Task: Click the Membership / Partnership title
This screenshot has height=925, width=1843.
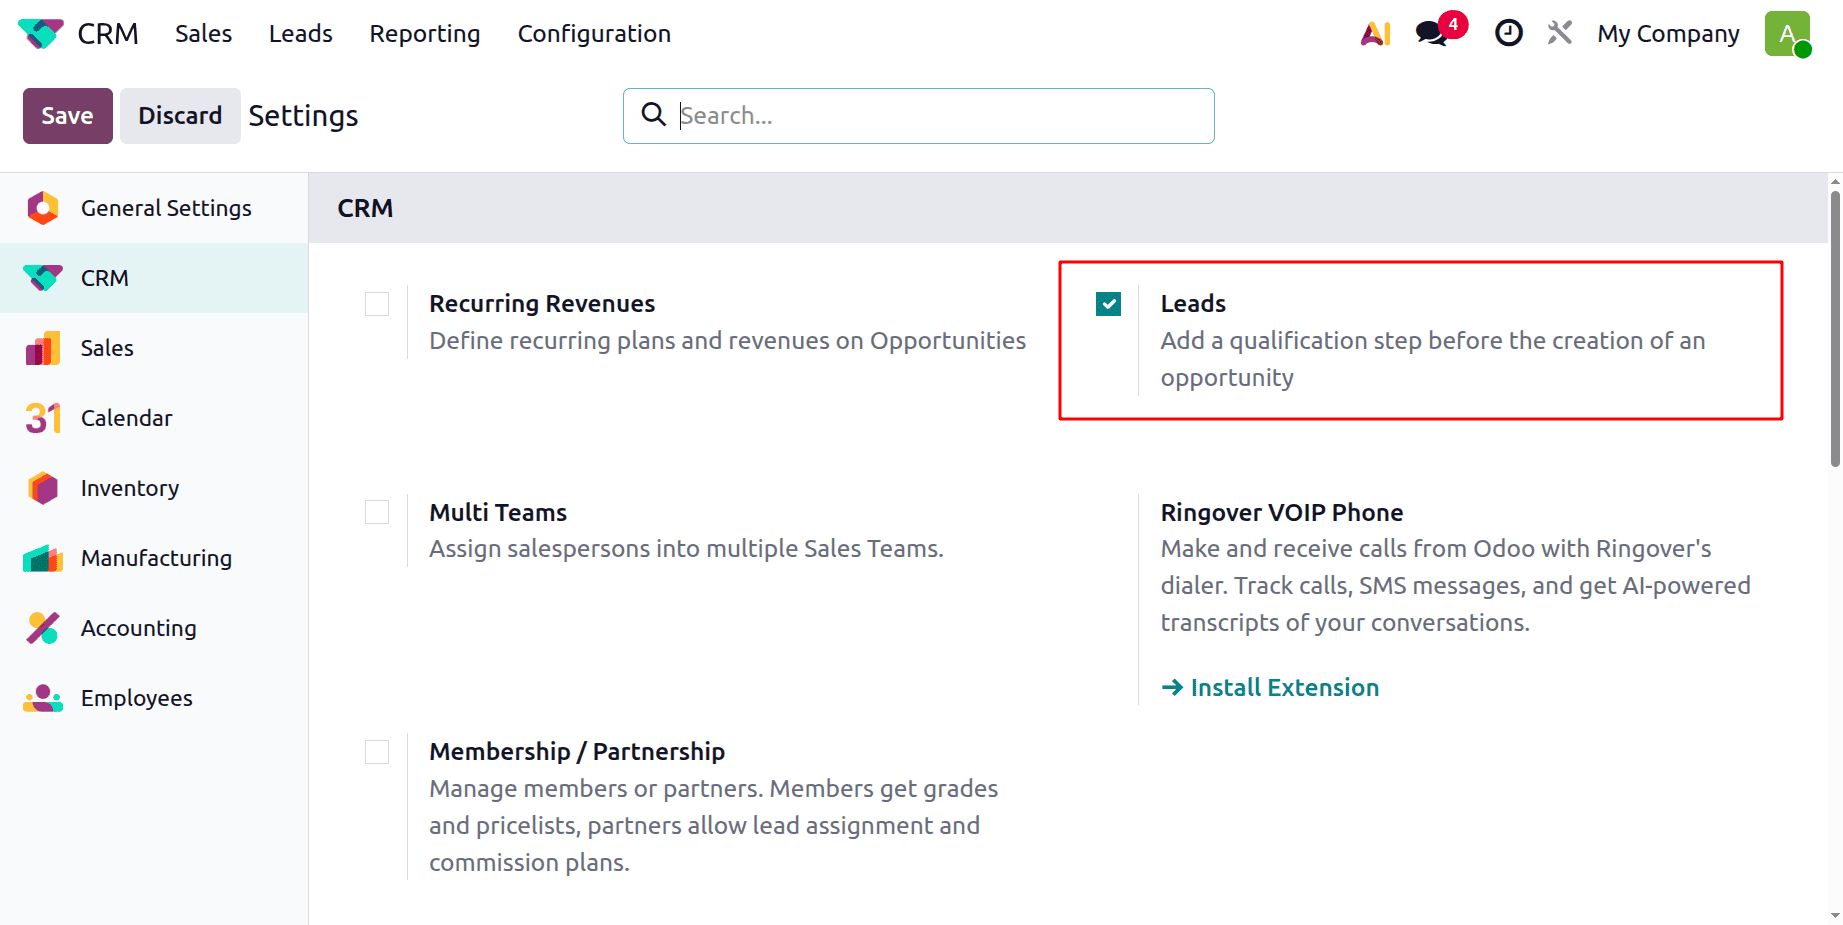Action: pyautogui.click(x=577, y=752)
